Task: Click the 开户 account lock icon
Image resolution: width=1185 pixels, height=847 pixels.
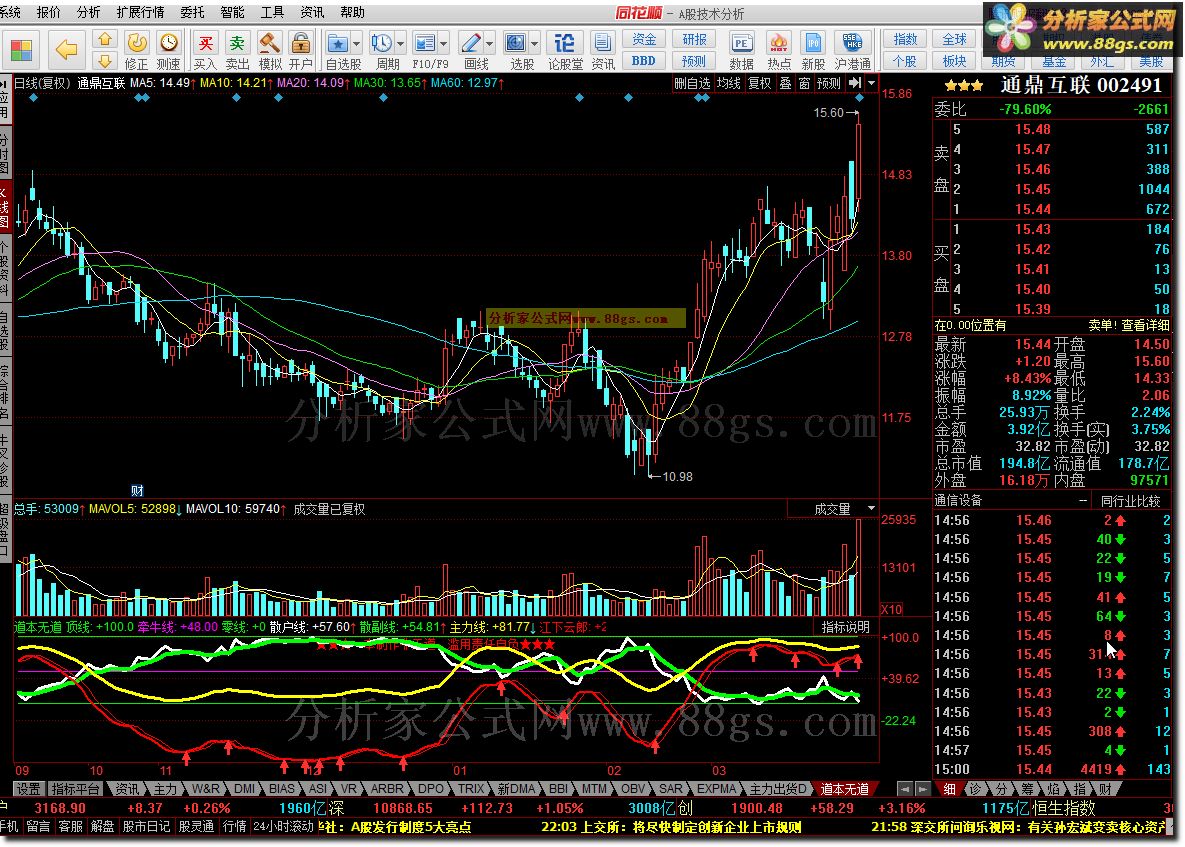Action: tap(301, 51)
